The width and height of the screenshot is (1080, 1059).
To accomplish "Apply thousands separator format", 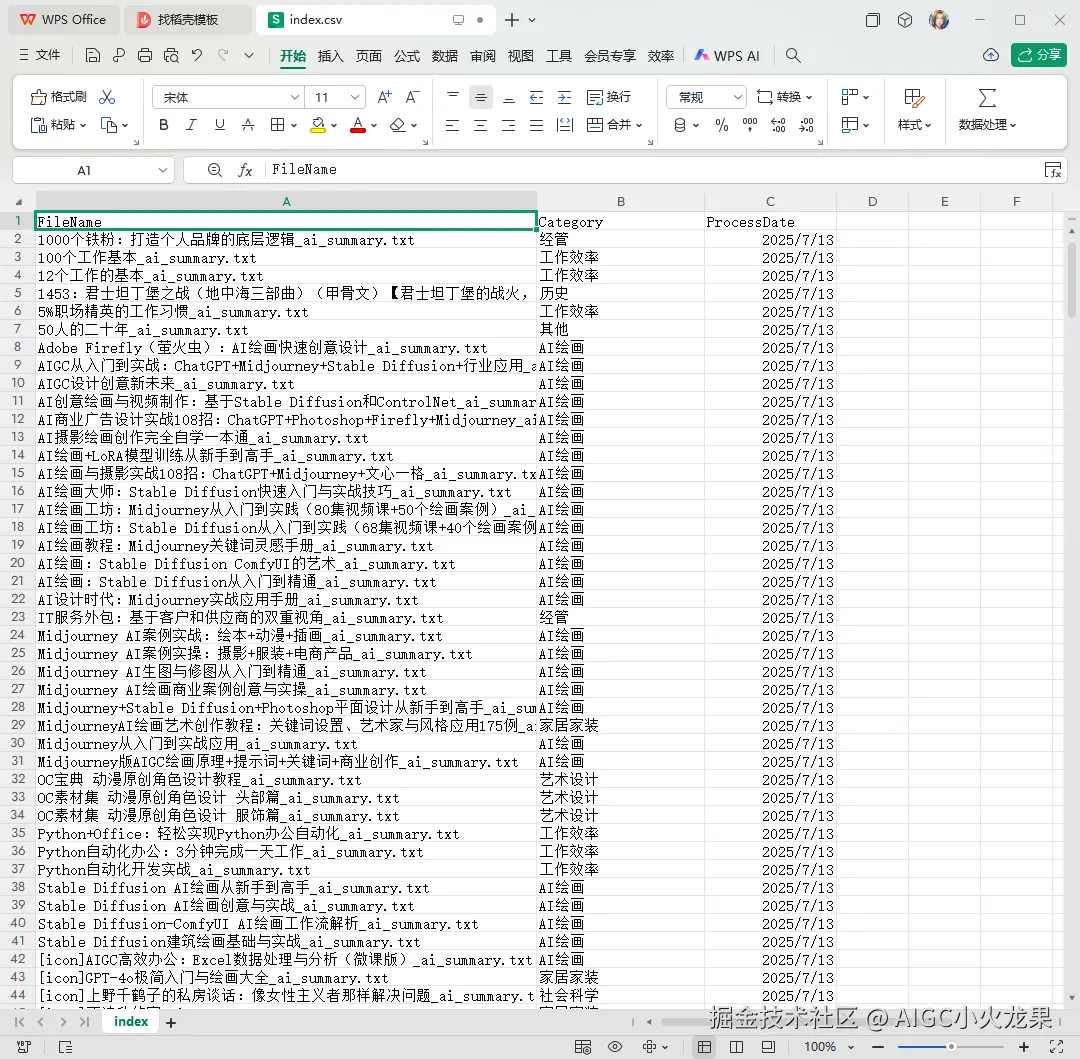I will click(x=749, y=125).
